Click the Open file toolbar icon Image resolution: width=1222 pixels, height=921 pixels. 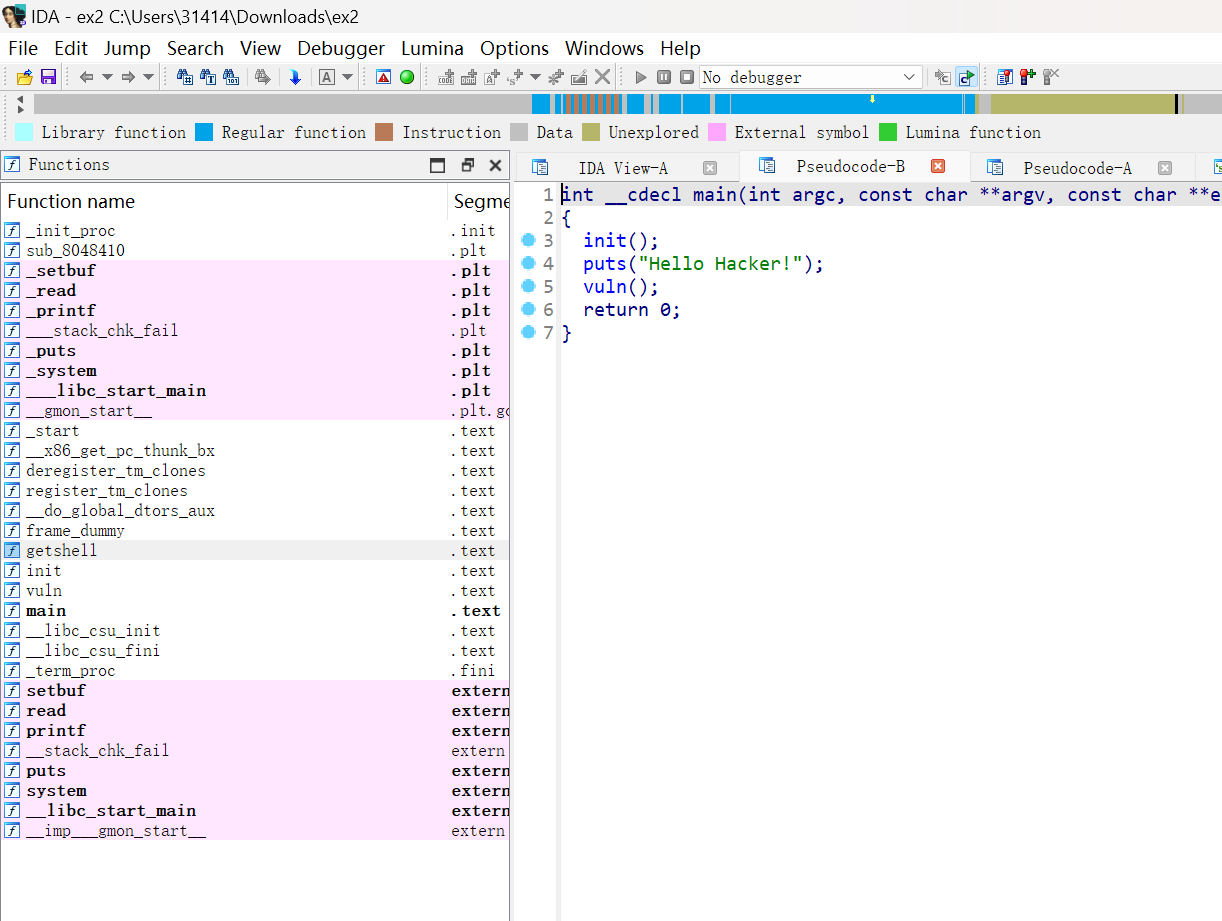pyautogui.click(x=24, y=77)
